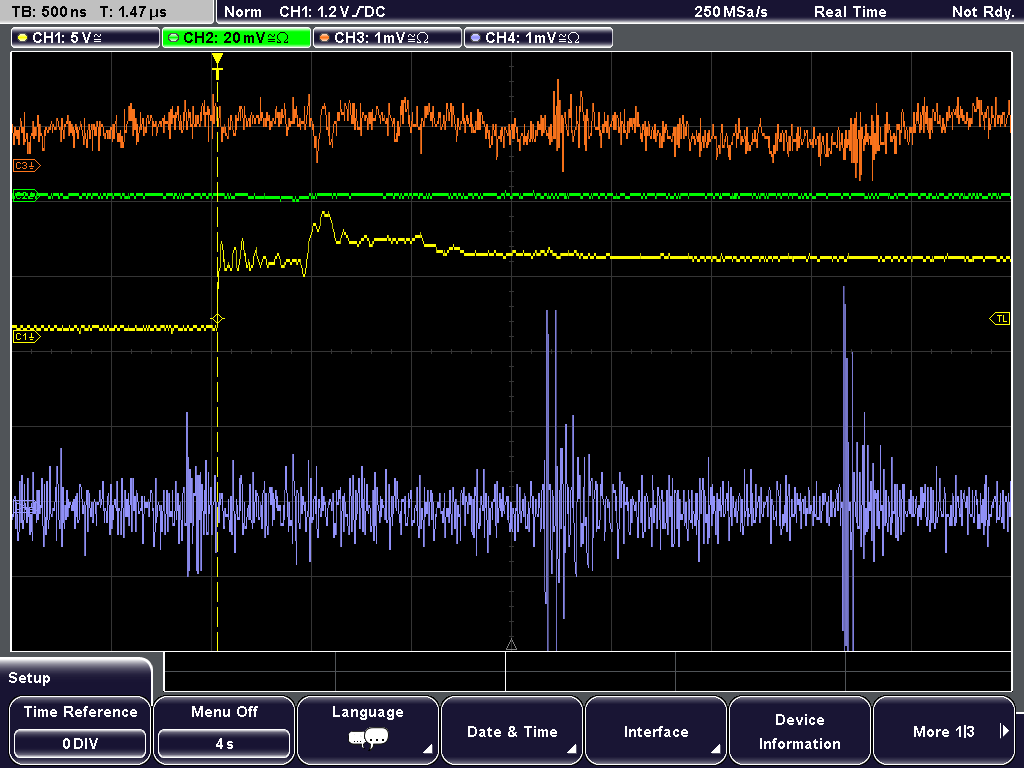This screenshot has height=768, width=1024.
Task: Click the Not Rdy. status label
Action: [x=983, y=12]
